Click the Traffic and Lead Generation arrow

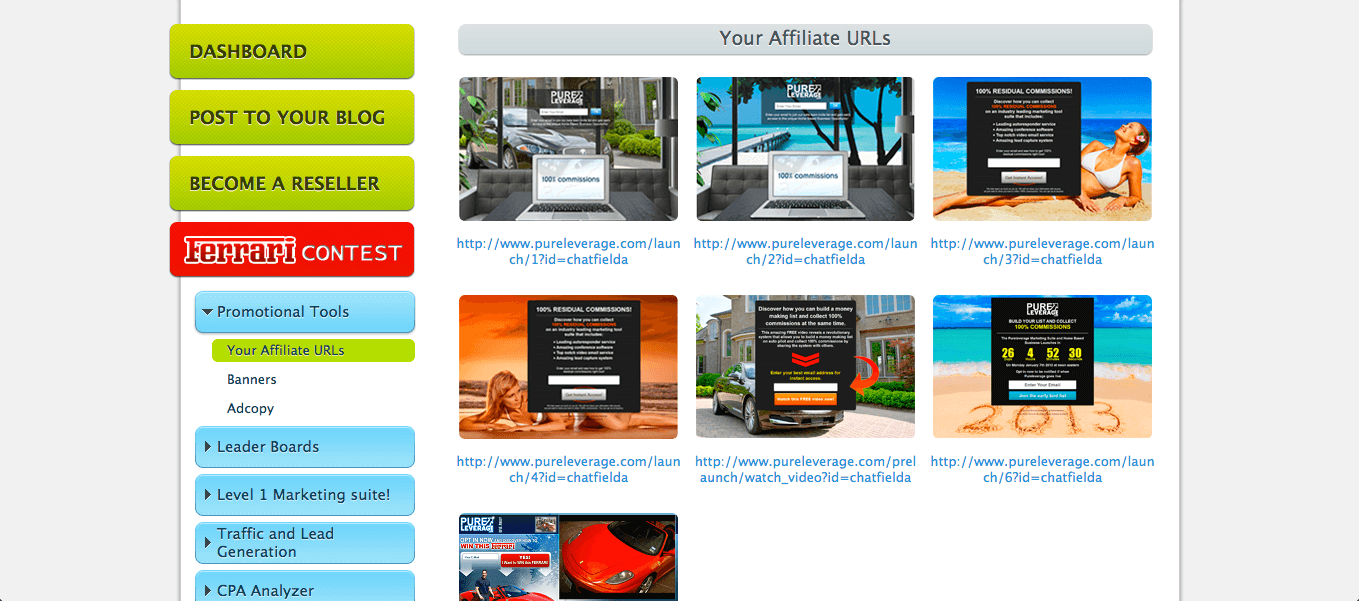pyautogui.click(x=208, y=543)
